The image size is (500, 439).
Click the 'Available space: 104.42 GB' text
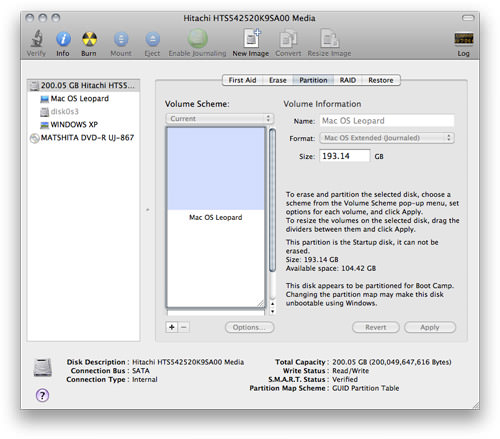(331, 268)
